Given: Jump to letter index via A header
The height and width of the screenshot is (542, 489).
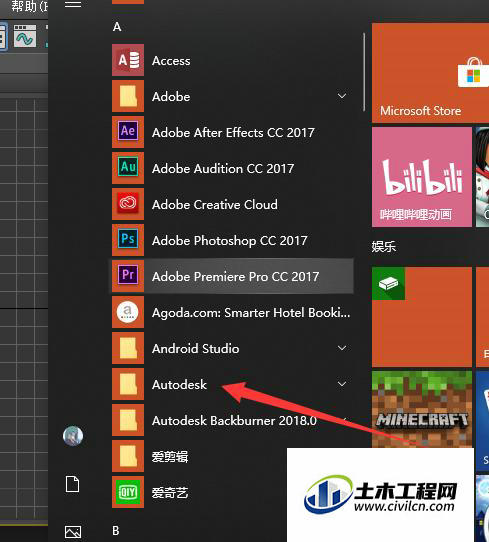Looking at the screenshot, I should [x=117, y=27].
